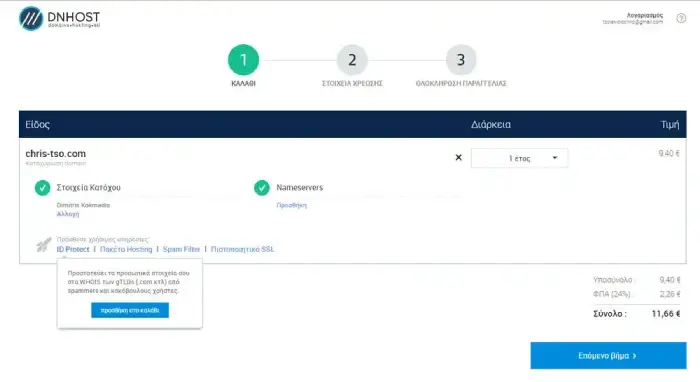Viewport: 700px width, 382px height.
Task: Open the Πακέτο Hosting link
Action: (x=126, y=249)
